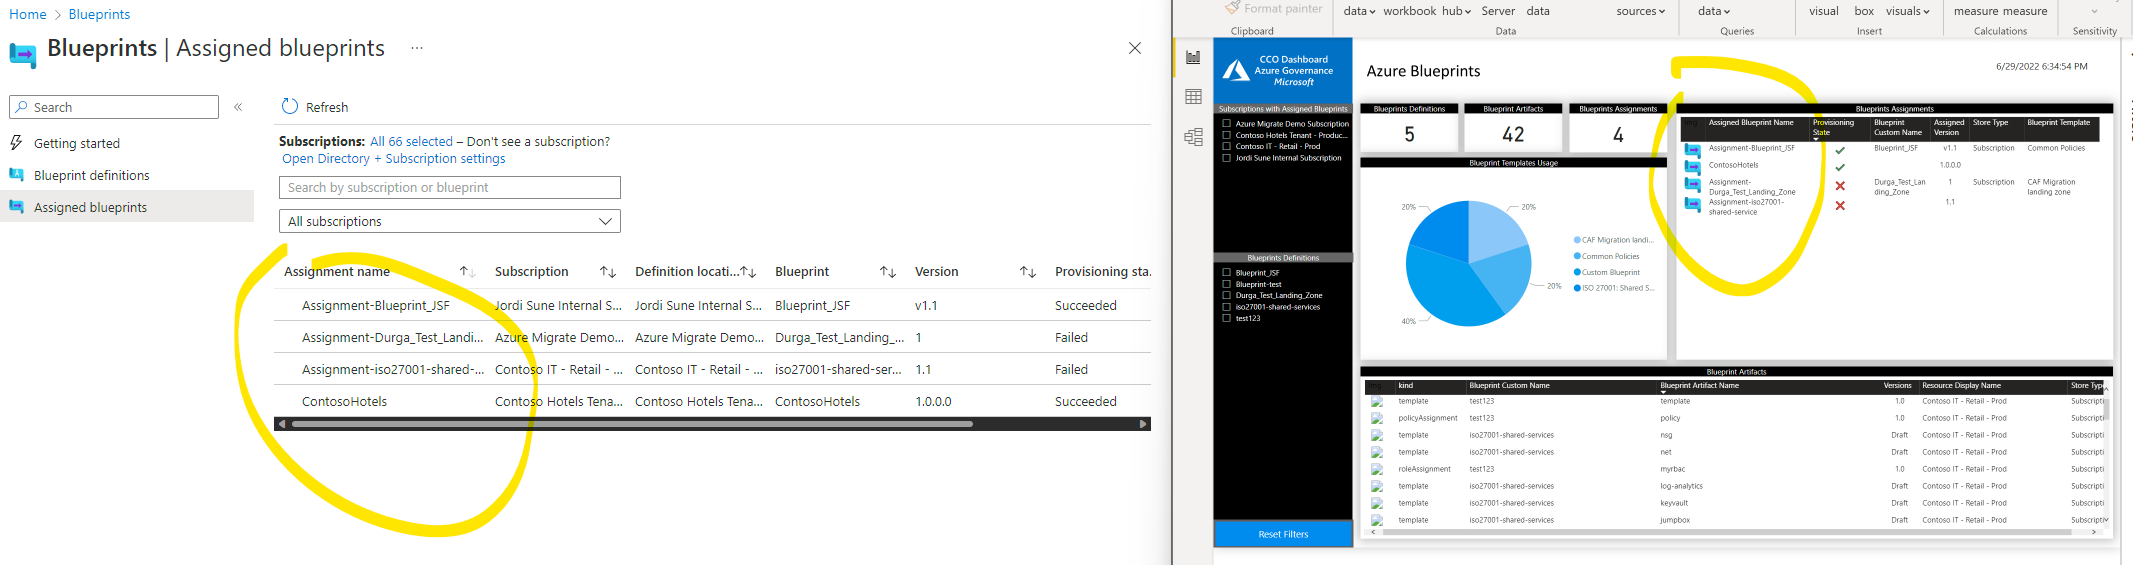
Task: Collapse the sidebar with double-chevron icon
Action: pyautogui.click(x=238, y=107)
